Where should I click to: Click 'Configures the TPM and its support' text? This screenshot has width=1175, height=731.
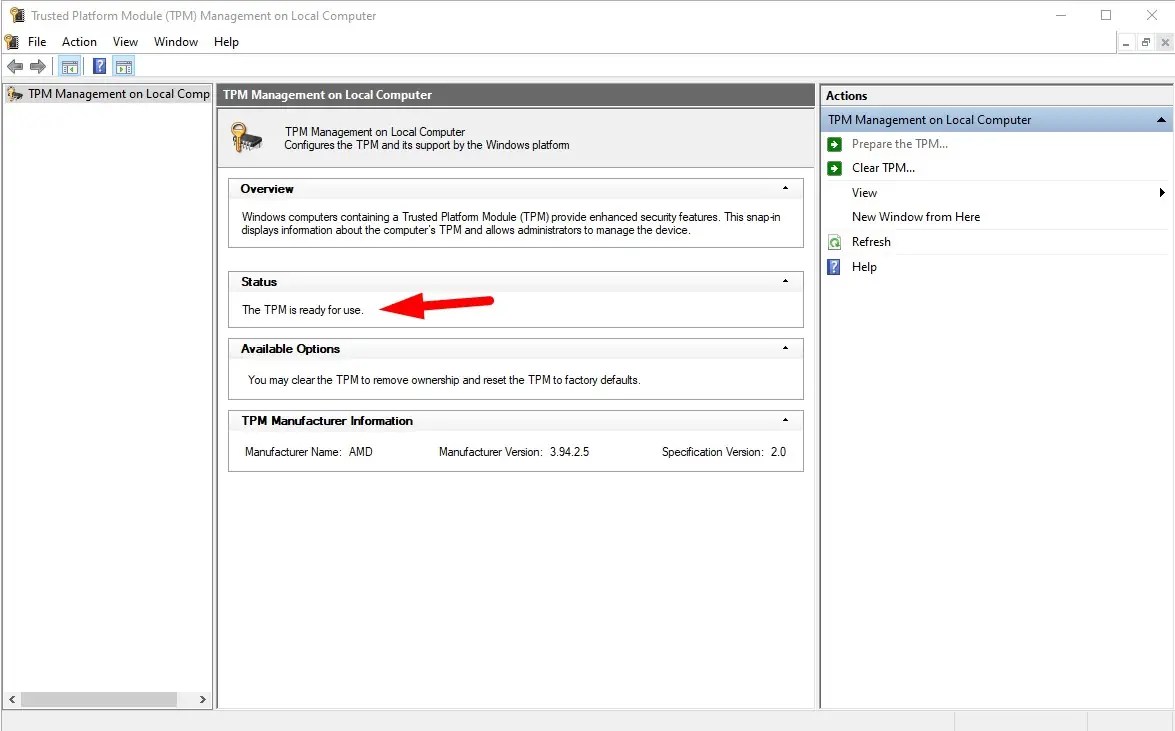click(426, 145)
